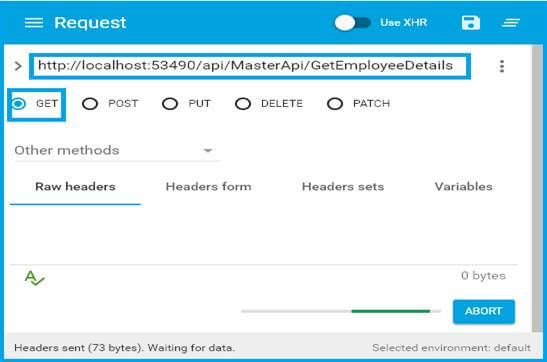This screenshot has width=547, height=362.
Task: Select the PUT method radio button
Action: (170, 104)
